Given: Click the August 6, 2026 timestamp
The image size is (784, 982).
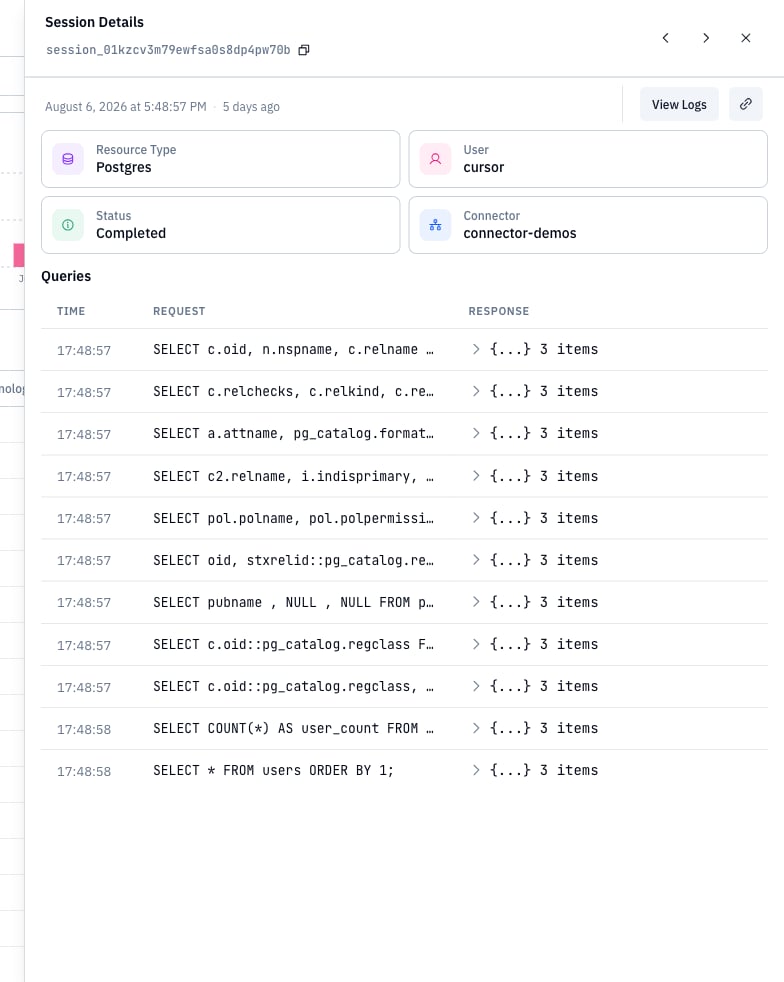Looking at the screenshot, I should tap(126, 106).
